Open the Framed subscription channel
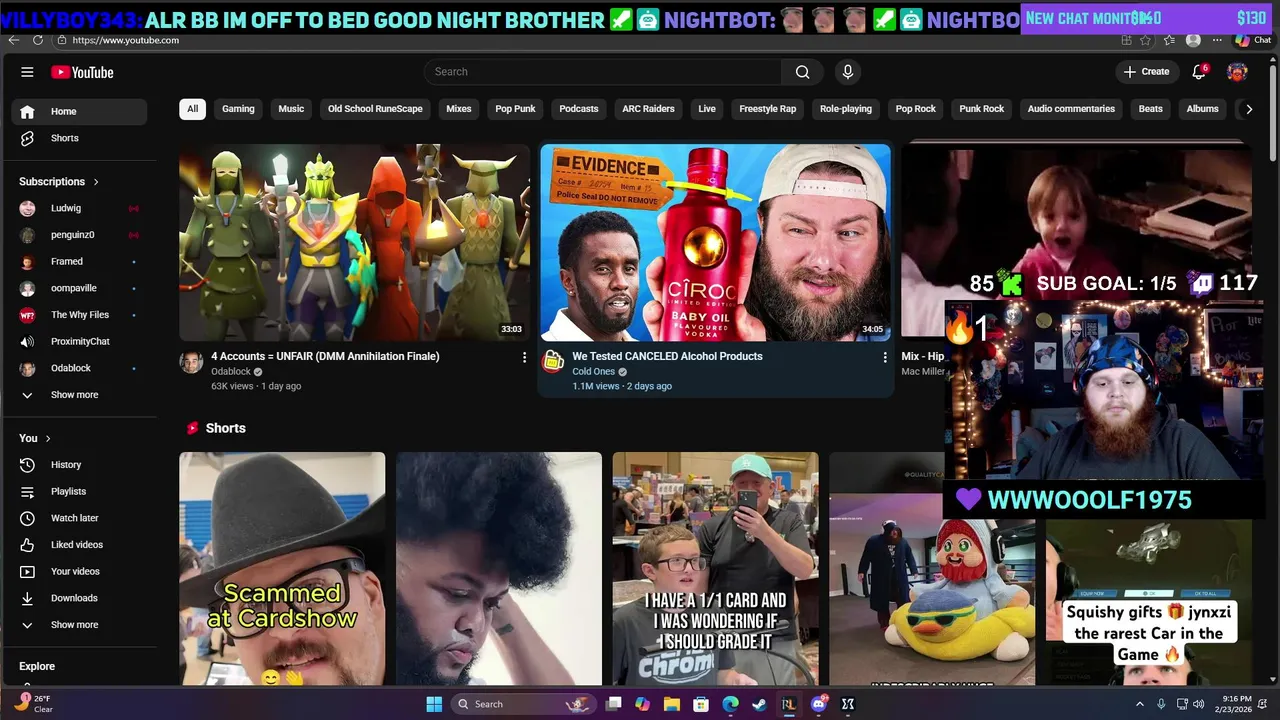 coord(80,262)
